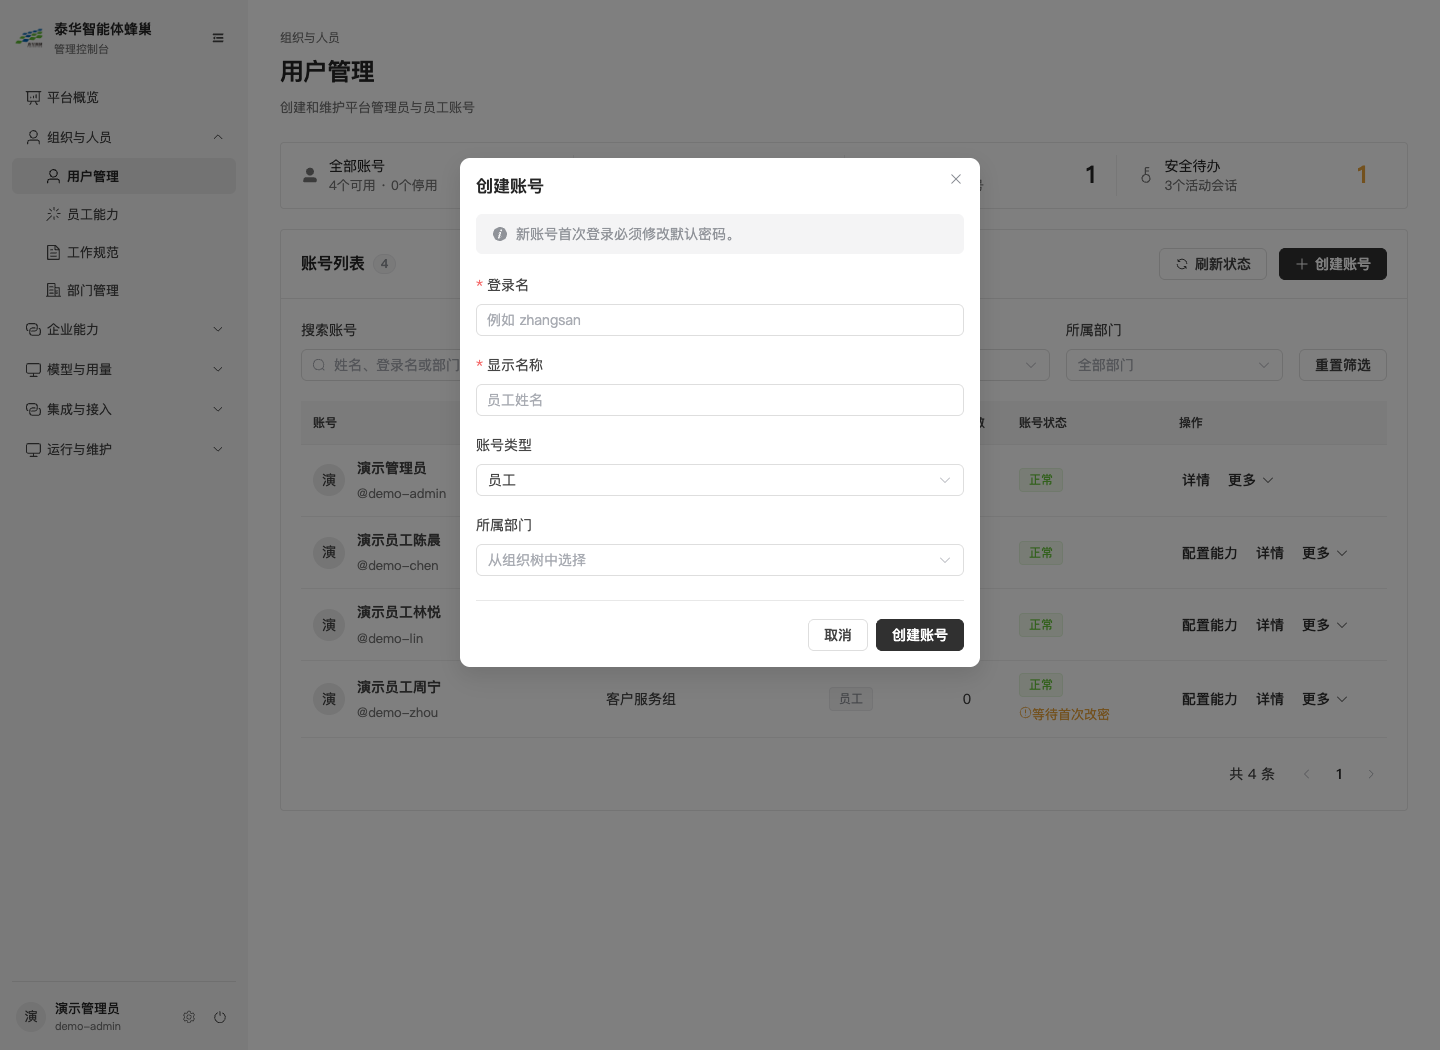This screenshot has width=1440, height=1050.
Task: Click the 重置筛选 button
Action: [x=1343, y=365]
